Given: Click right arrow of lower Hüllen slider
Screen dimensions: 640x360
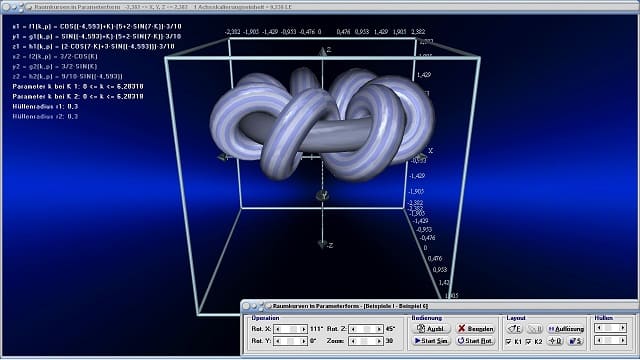Looking at the screenshot, I should click(622, 340).
